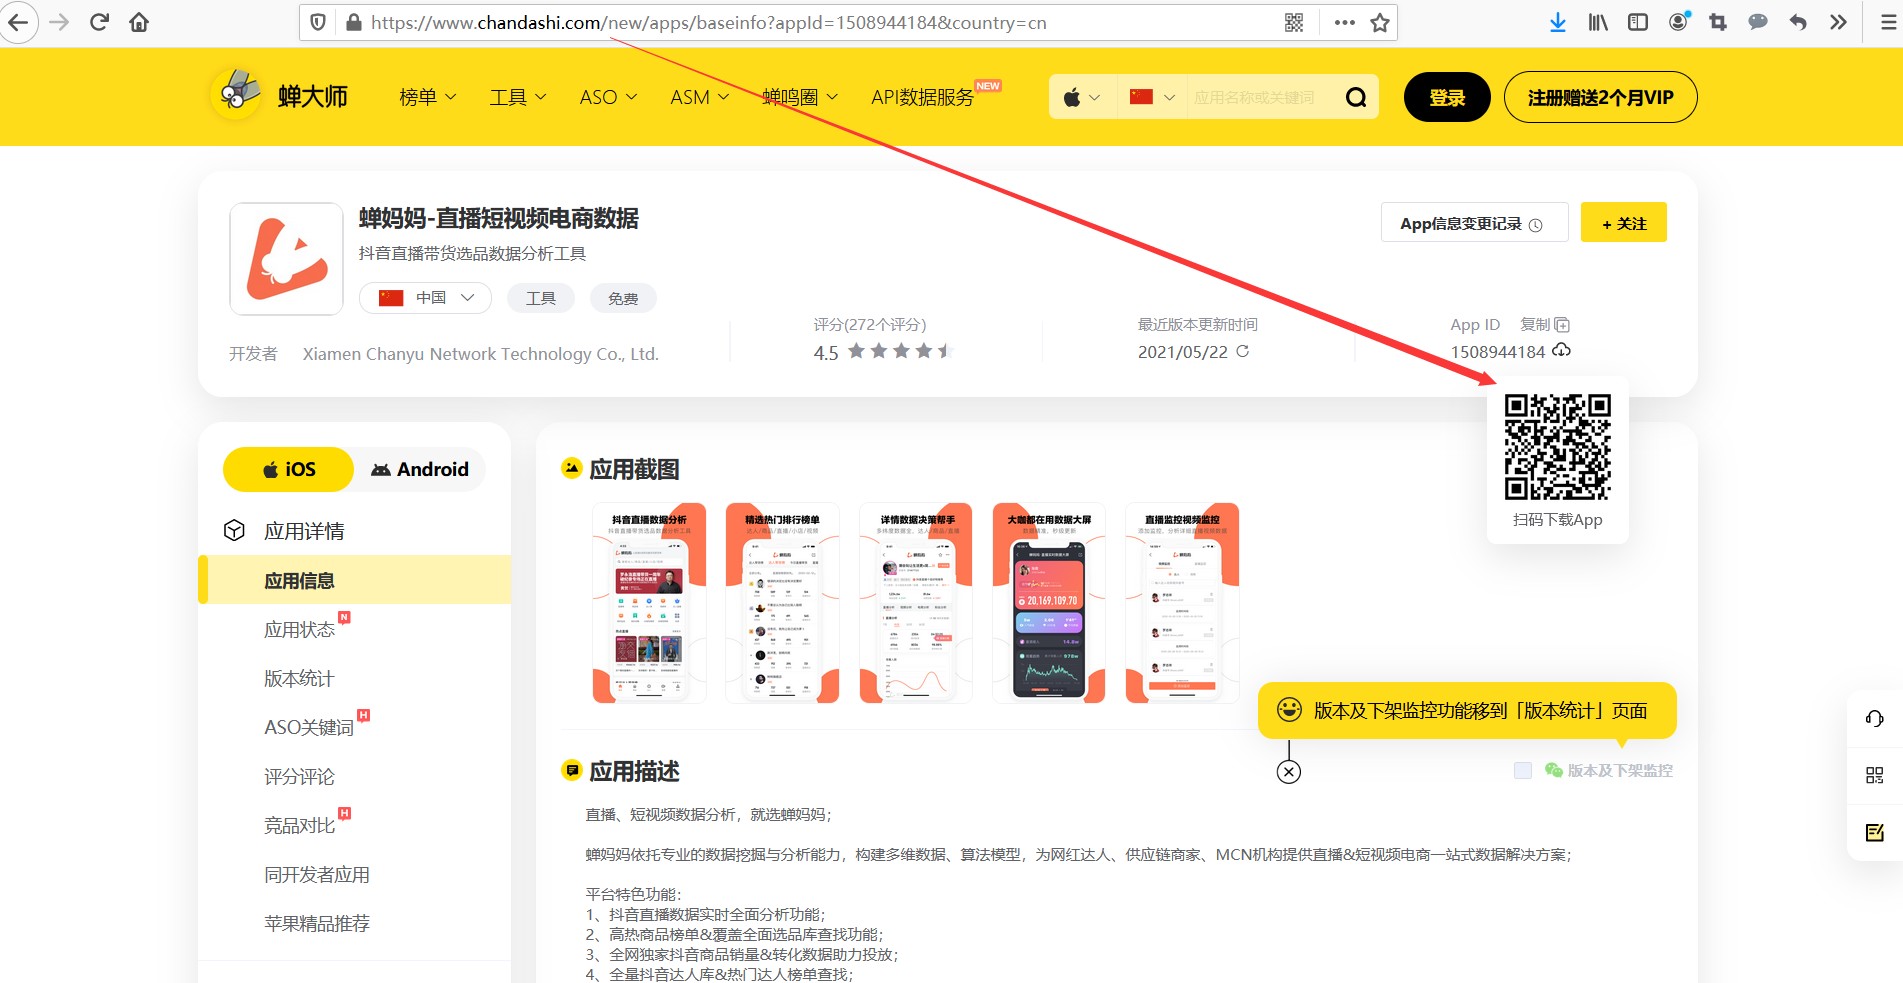Screen dimensions: 1903x983
Task: Go to browser home page icon
Action: [x=139, y=22]
